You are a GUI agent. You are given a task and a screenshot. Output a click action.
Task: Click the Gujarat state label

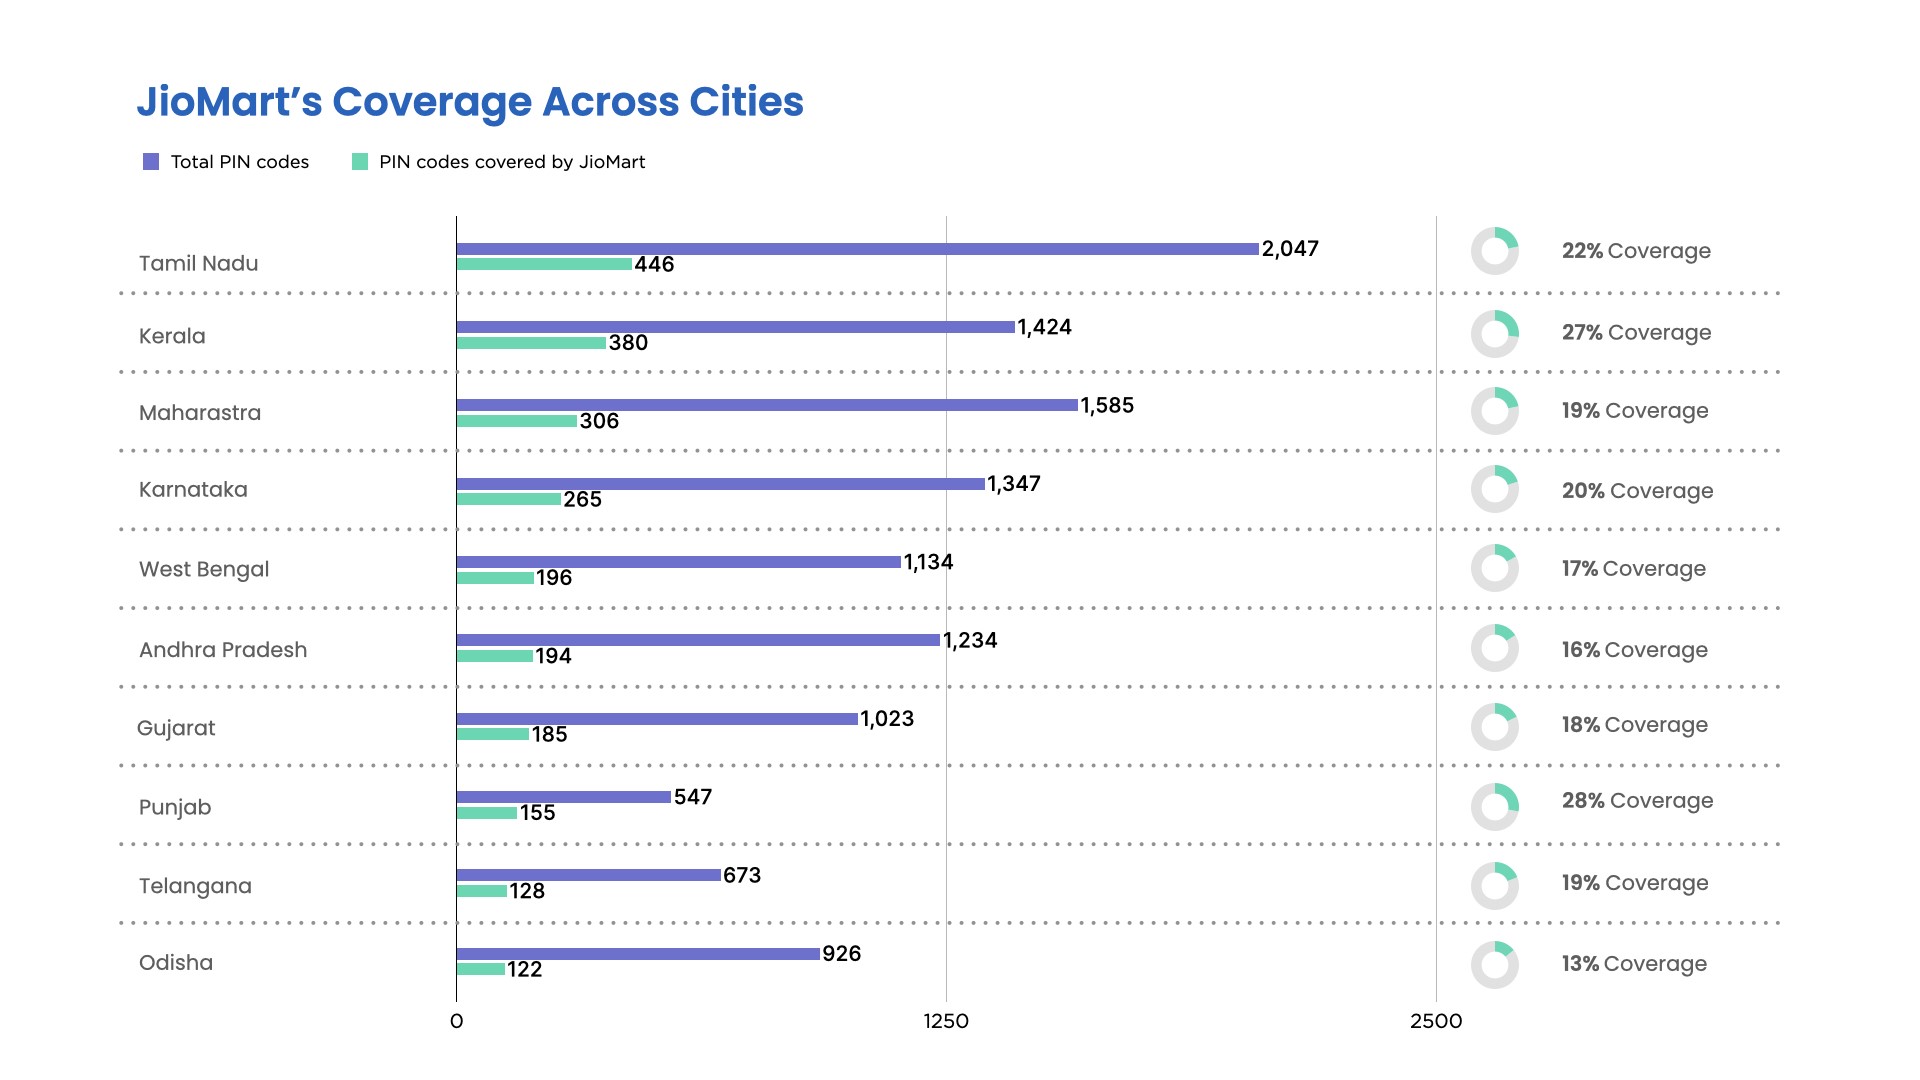tap(176, 728)
